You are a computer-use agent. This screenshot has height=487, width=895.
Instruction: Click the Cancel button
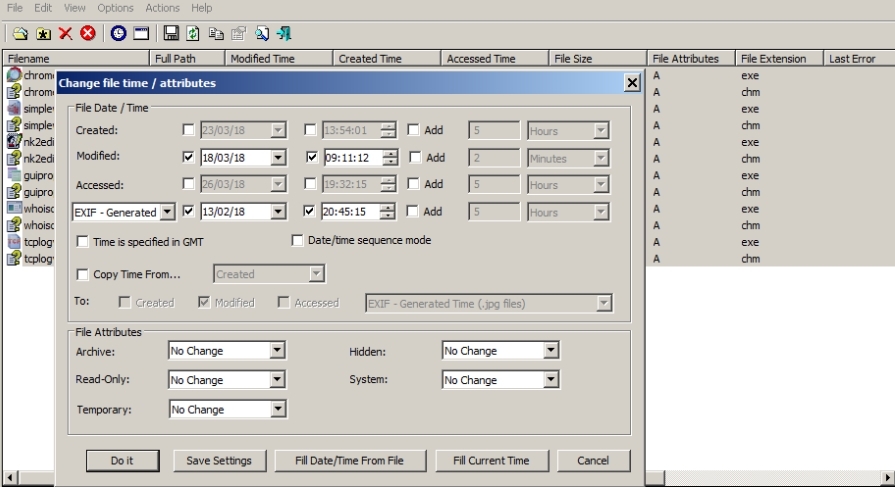tap(592, 460)
